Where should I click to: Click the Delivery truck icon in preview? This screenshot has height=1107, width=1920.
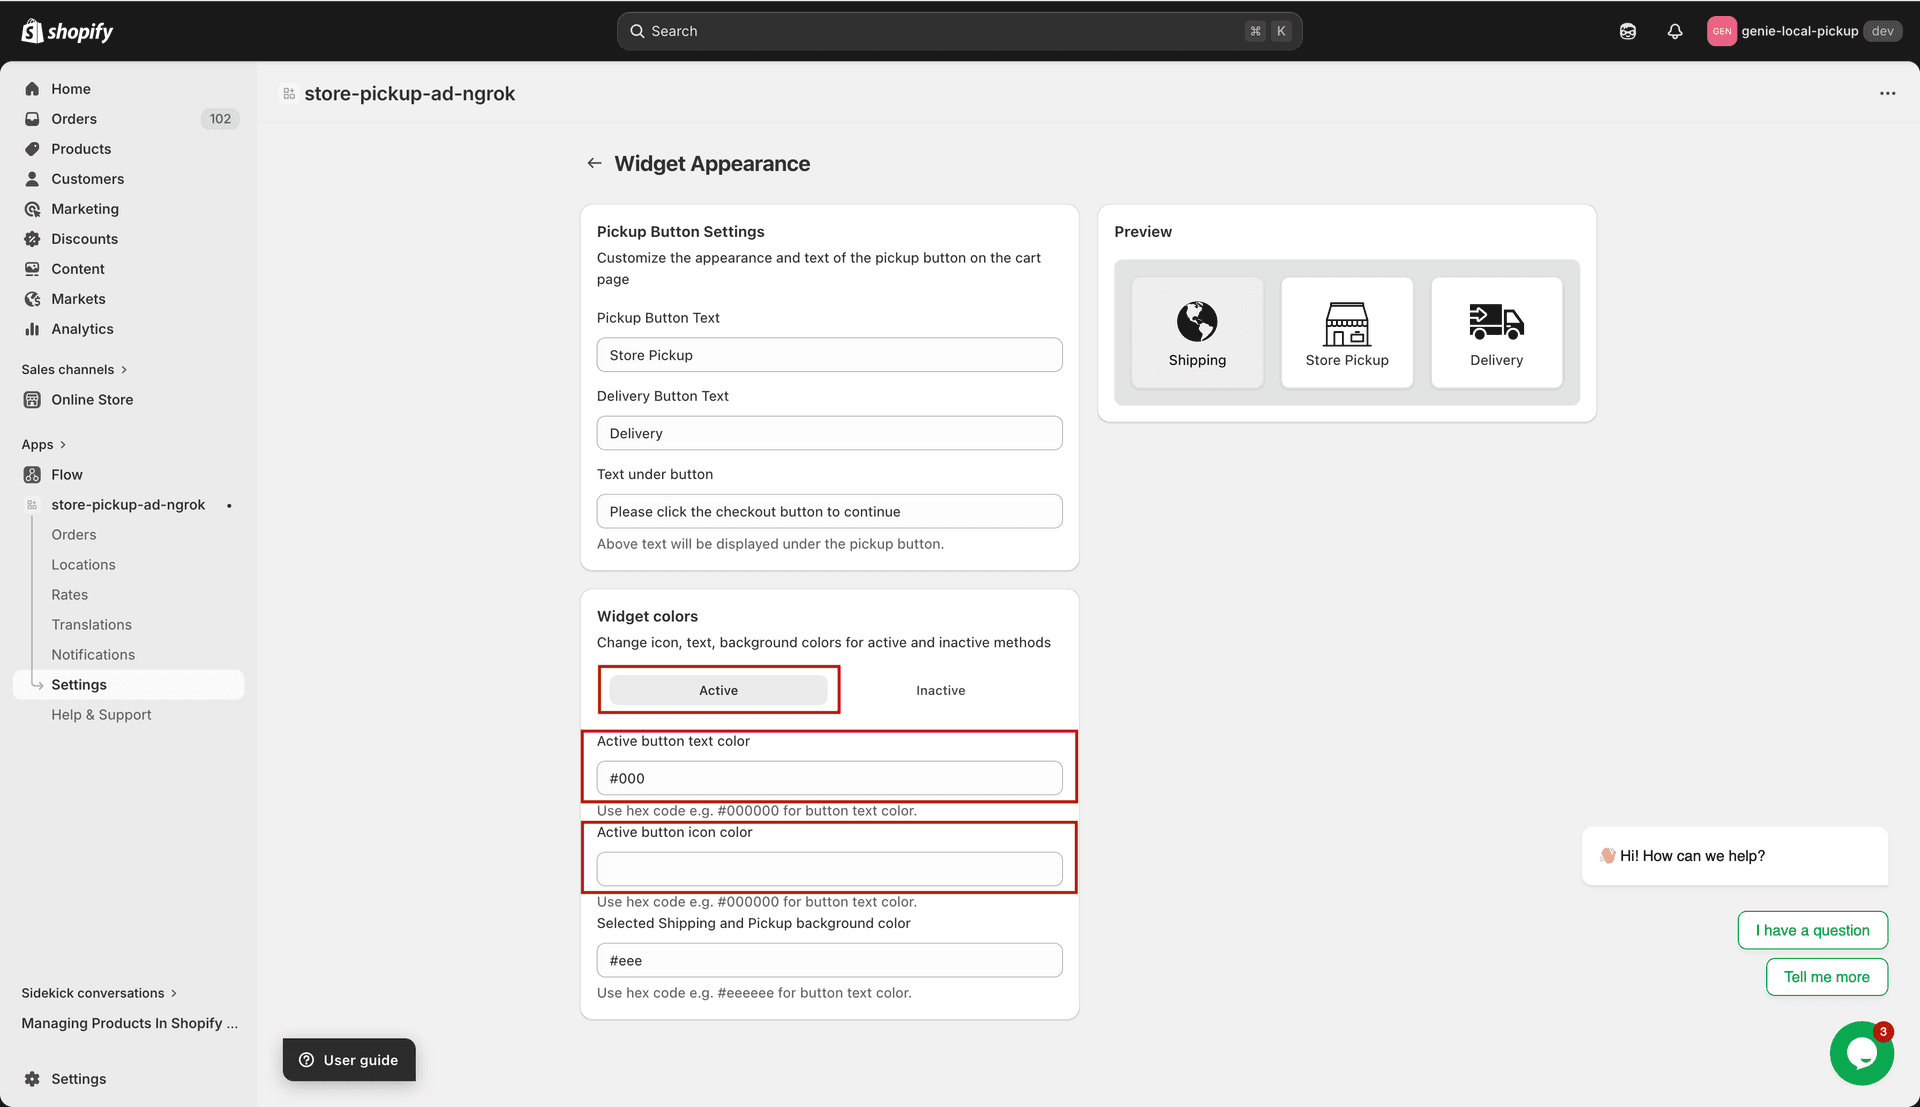[1496, 321]
